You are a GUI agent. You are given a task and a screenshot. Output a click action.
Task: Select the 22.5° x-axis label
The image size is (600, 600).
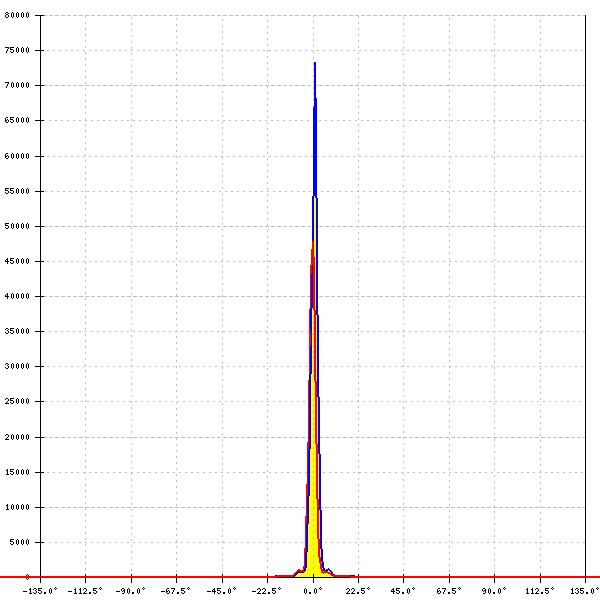tap(358, 591)
